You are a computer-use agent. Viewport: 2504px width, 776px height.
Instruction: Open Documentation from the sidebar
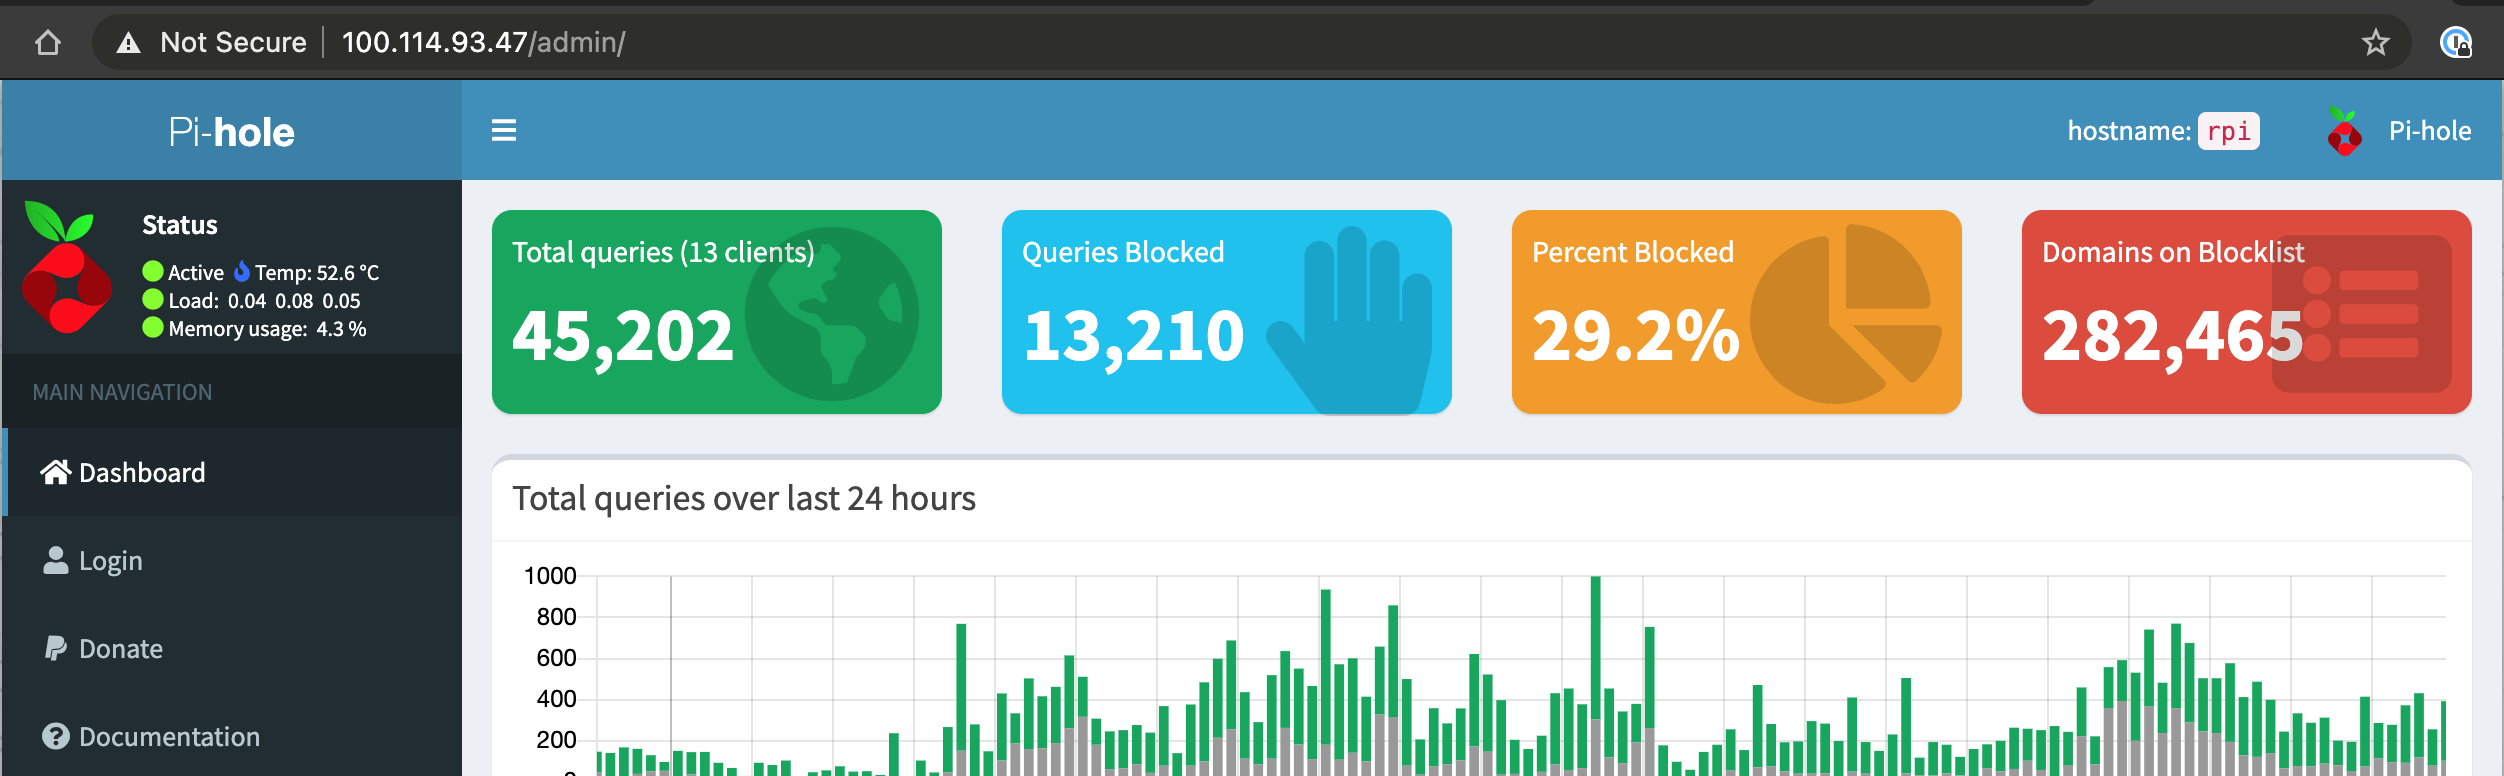tap(232, 736)
